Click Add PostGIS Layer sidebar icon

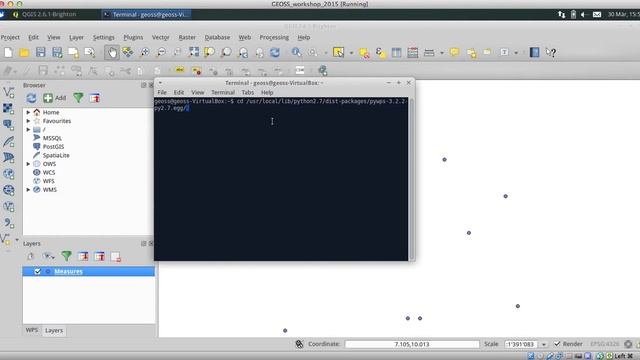pyautogui.click(x=8, y=124)
